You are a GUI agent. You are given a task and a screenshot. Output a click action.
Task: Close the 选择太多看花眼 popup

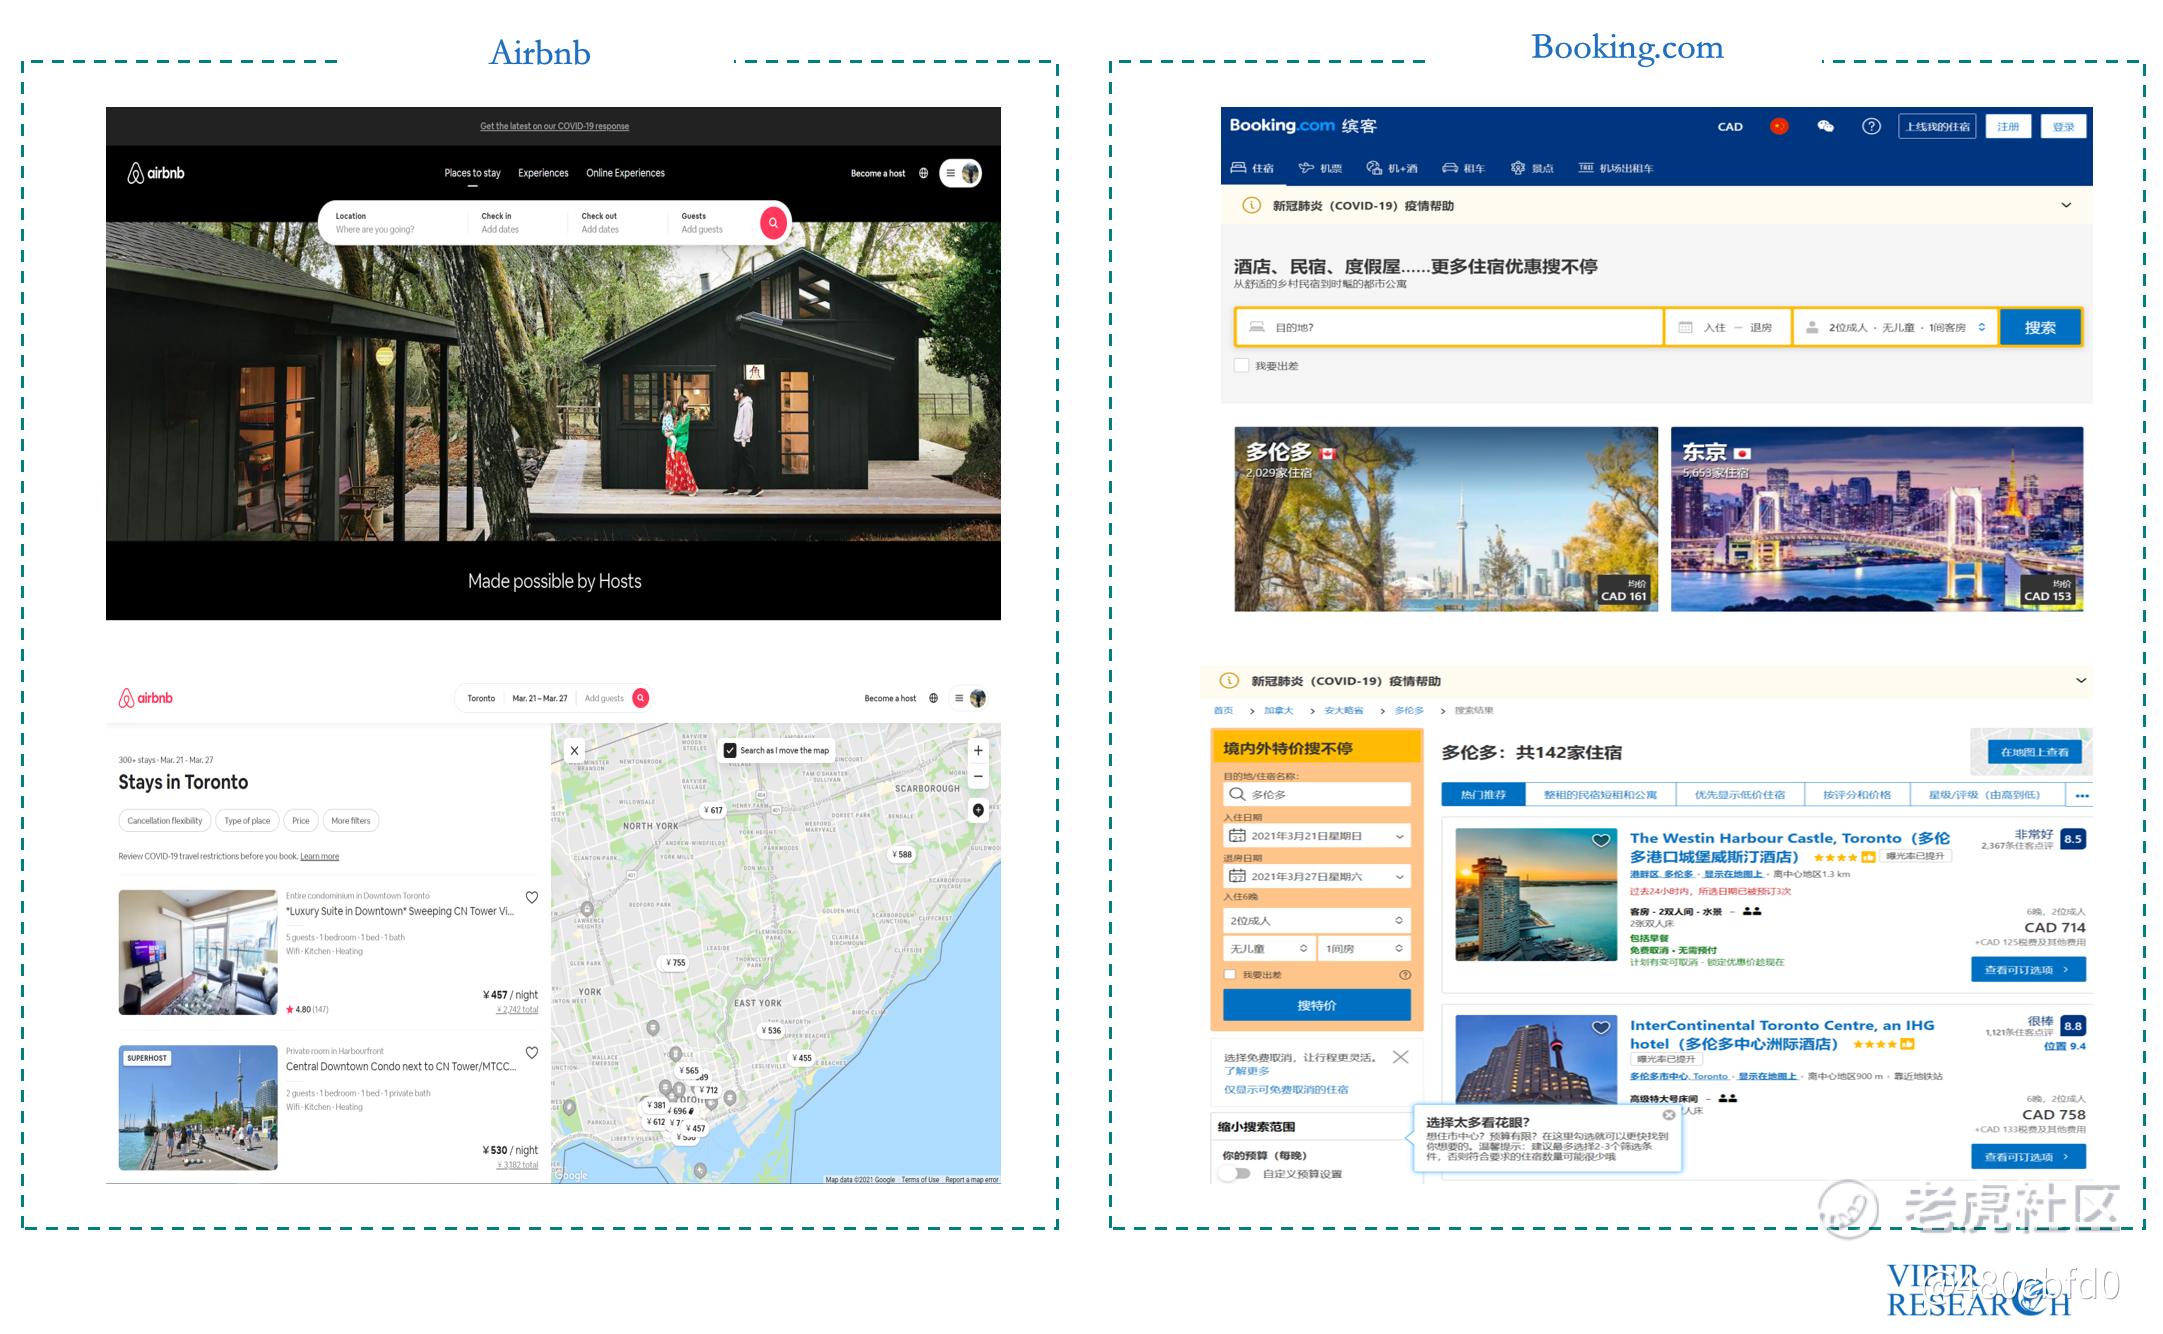coord(1669,1114)
